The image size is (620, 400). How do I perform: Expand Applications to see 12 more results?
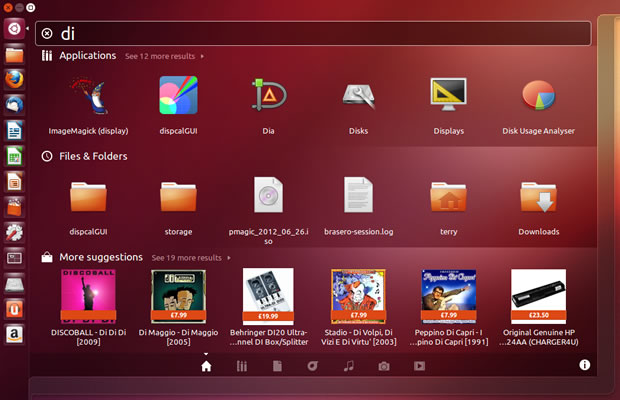(x=164, y=57)
